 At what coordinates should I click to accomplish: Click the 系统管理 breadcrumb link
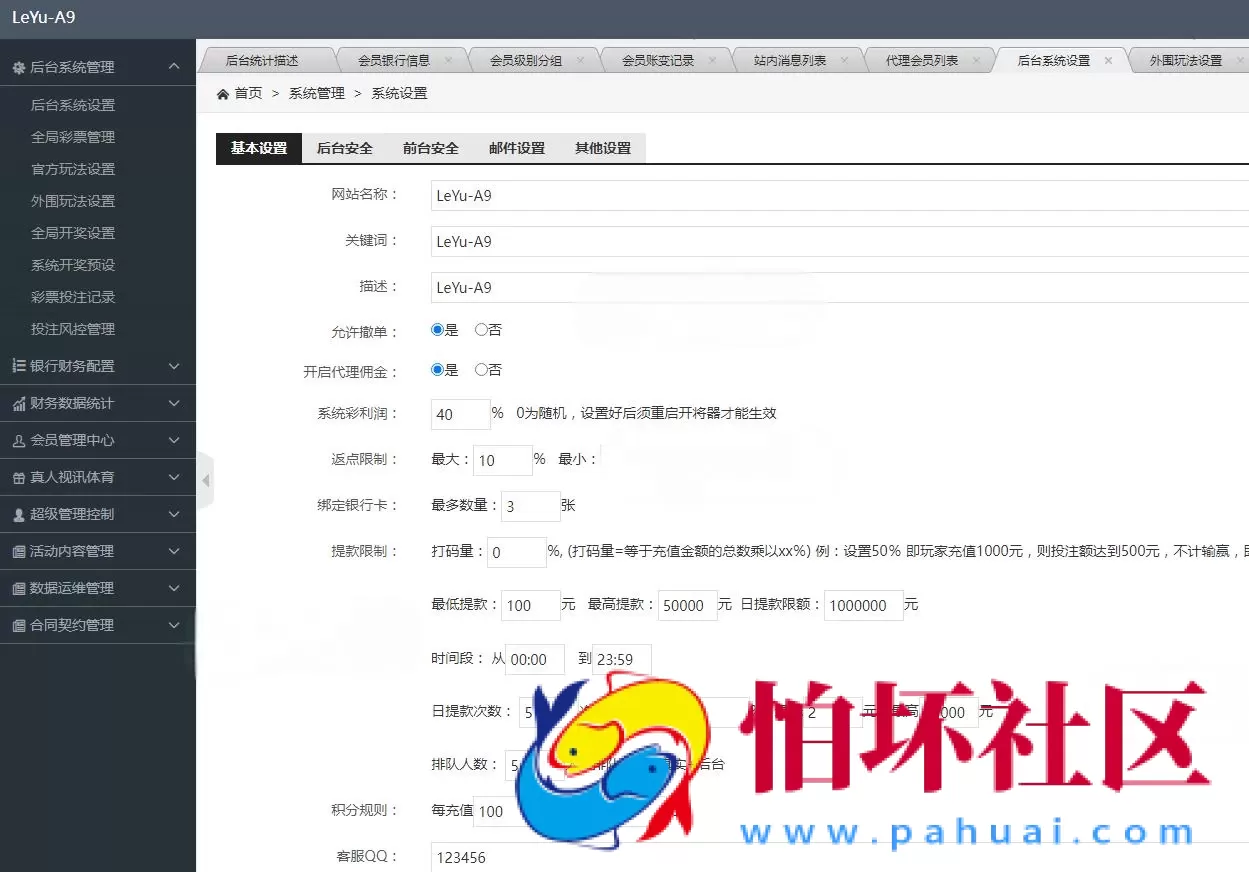point(316,93)
